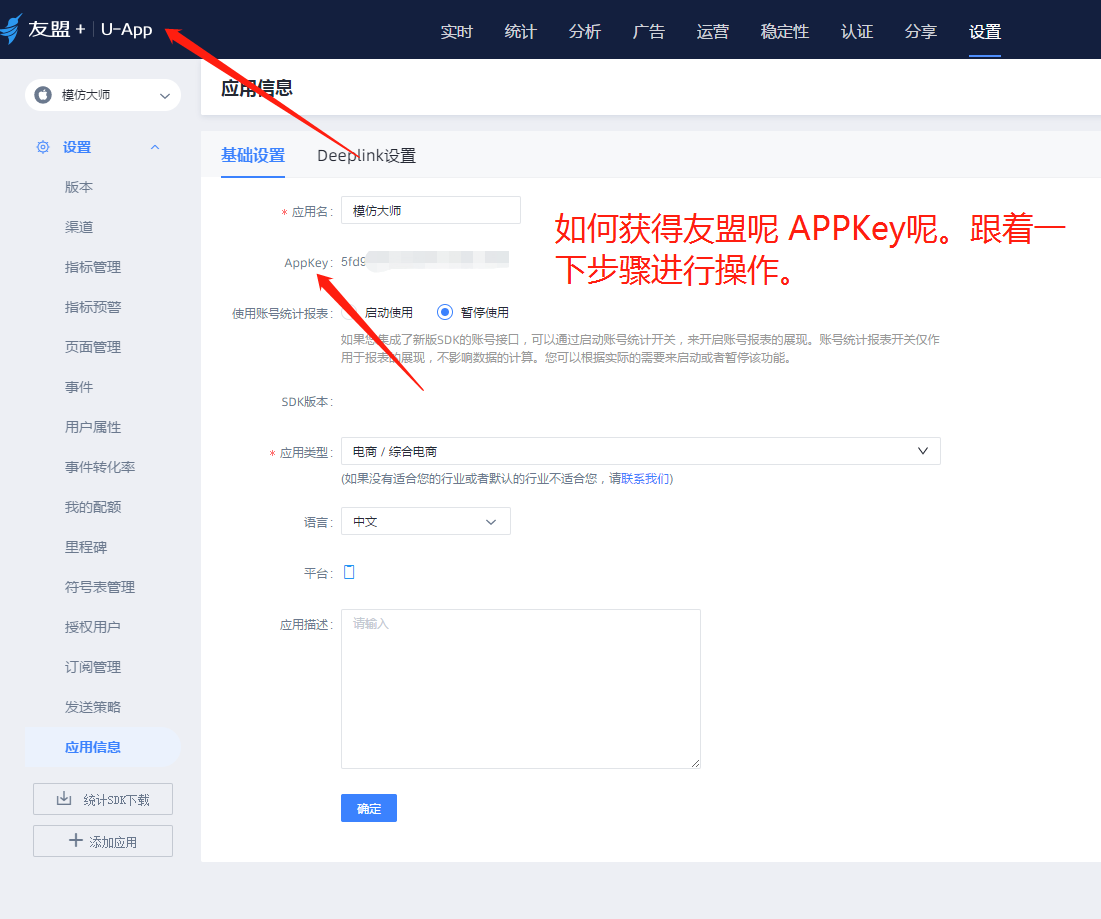This screenshot has width=1101, height=919.
Task: Click the gear icon next to 设置
Action: [43, 147]
